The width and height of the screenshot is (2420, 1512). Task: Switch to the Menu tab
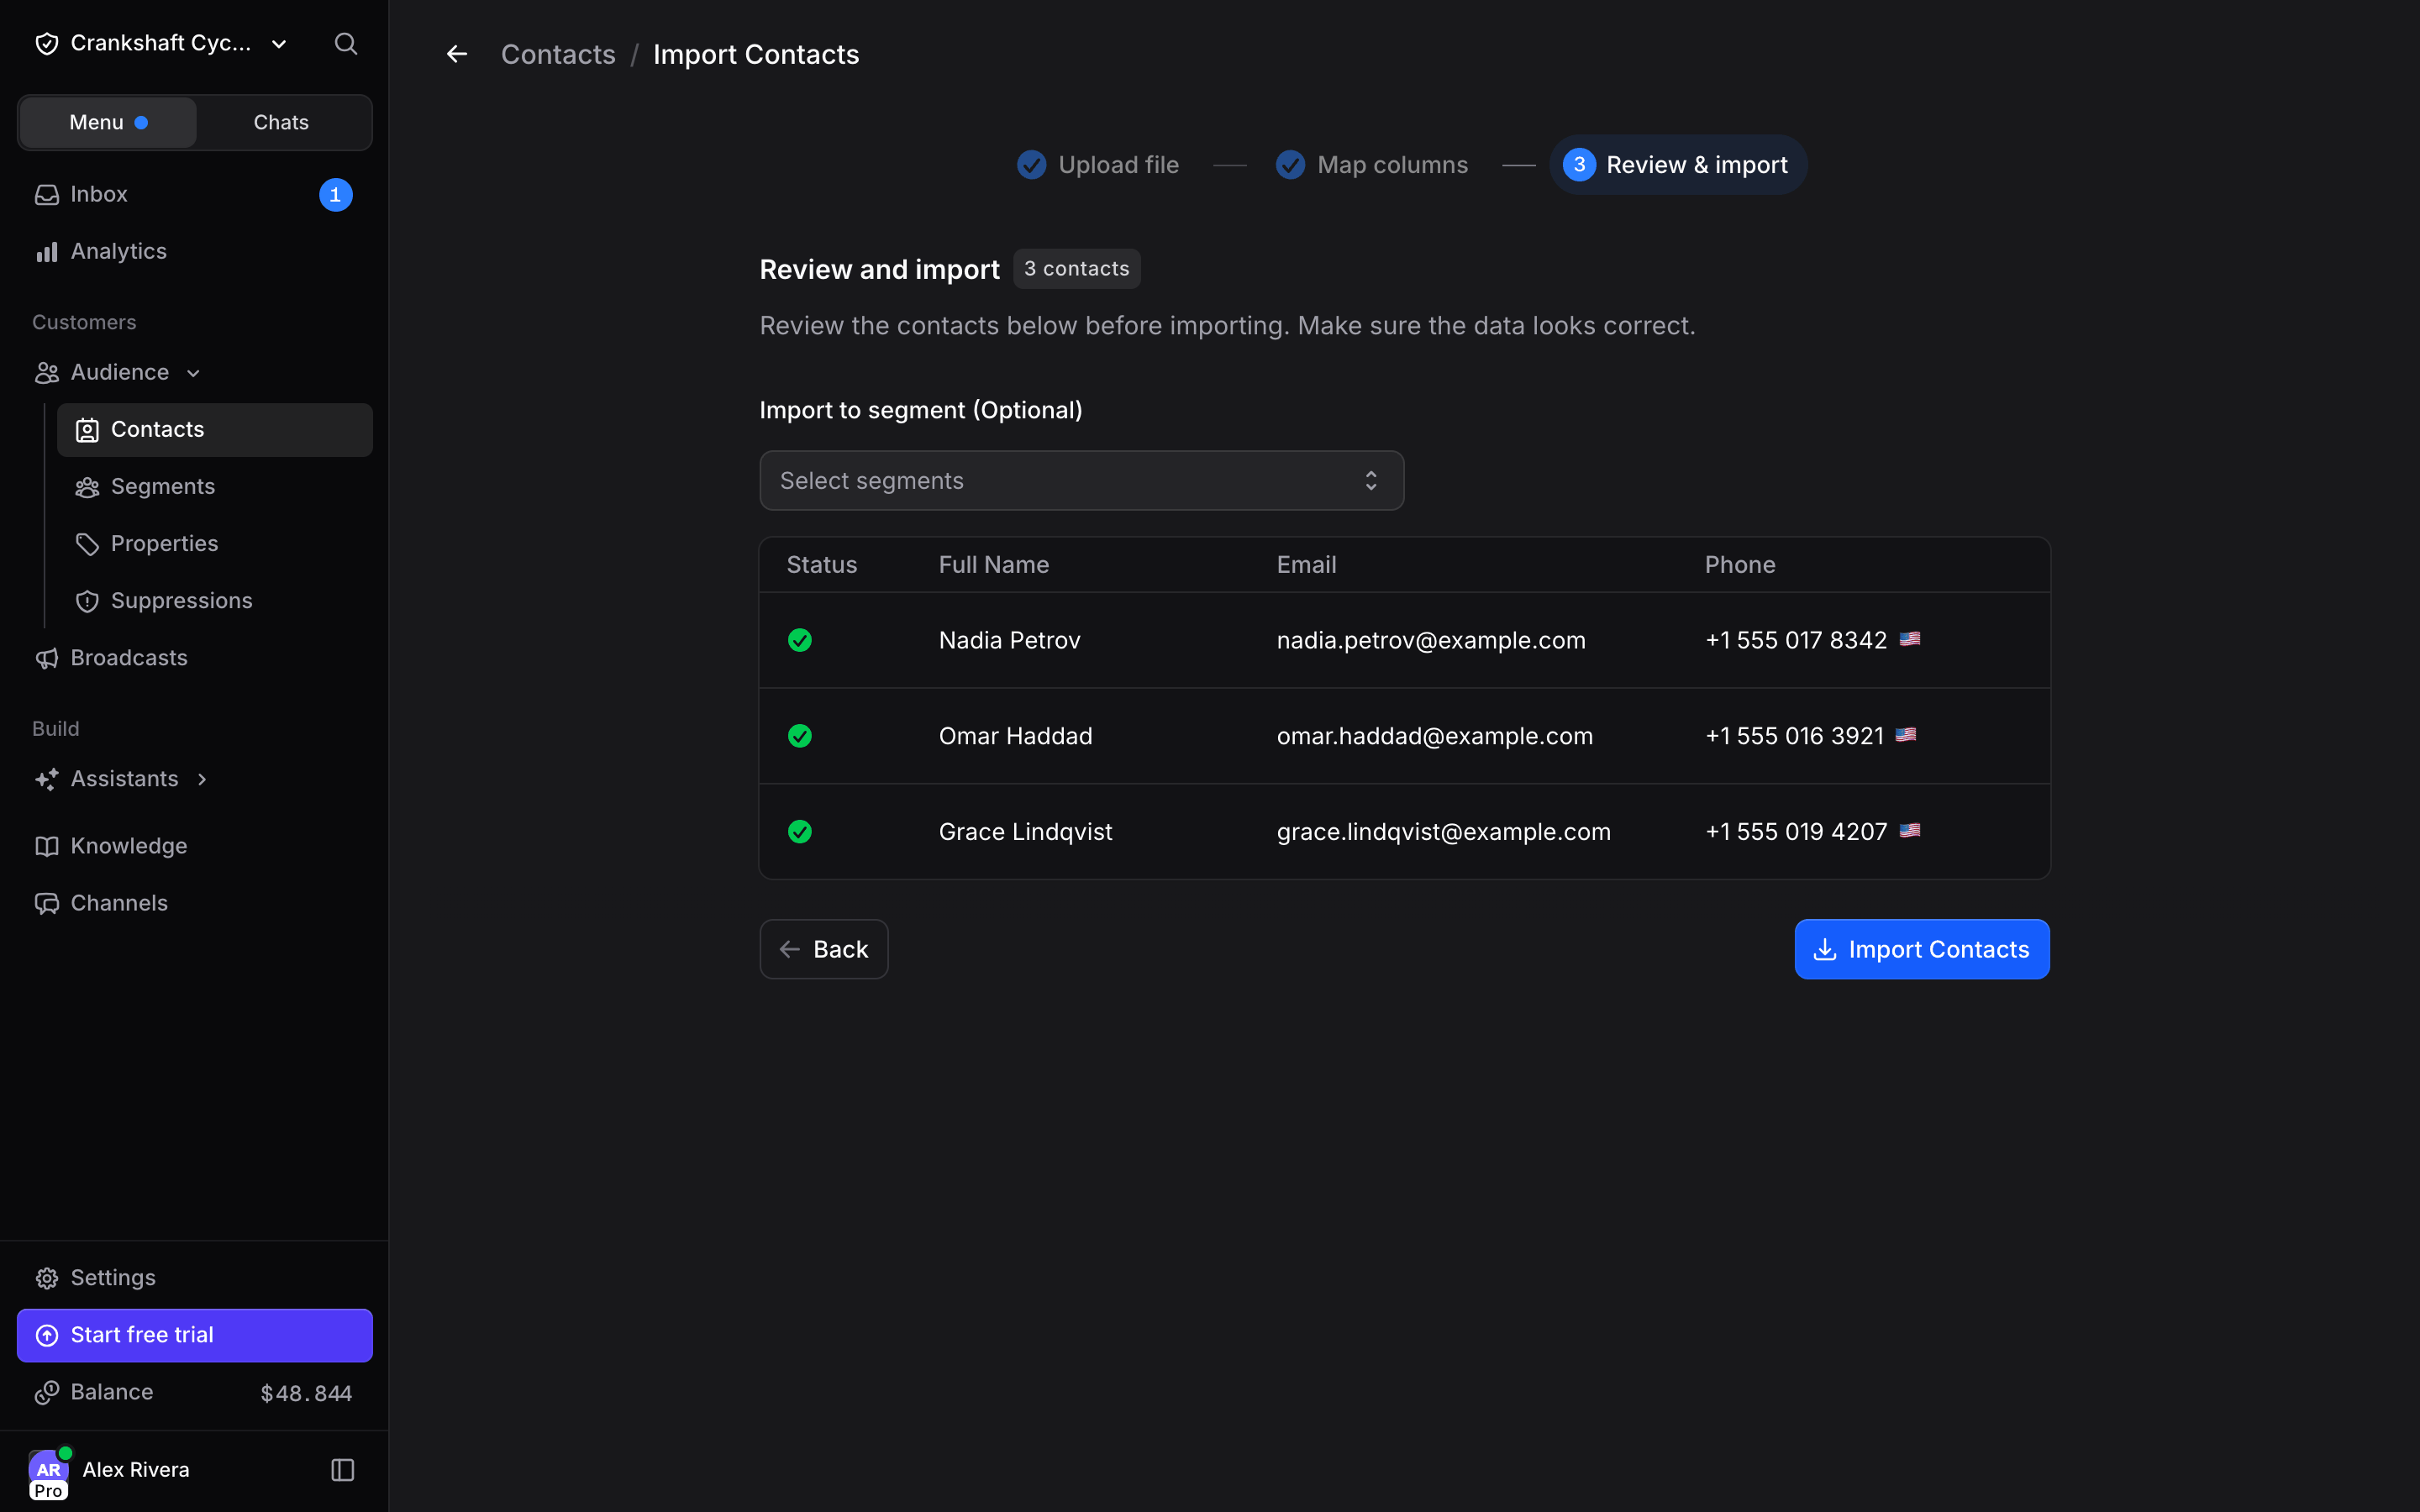click(x=108, y=122)
